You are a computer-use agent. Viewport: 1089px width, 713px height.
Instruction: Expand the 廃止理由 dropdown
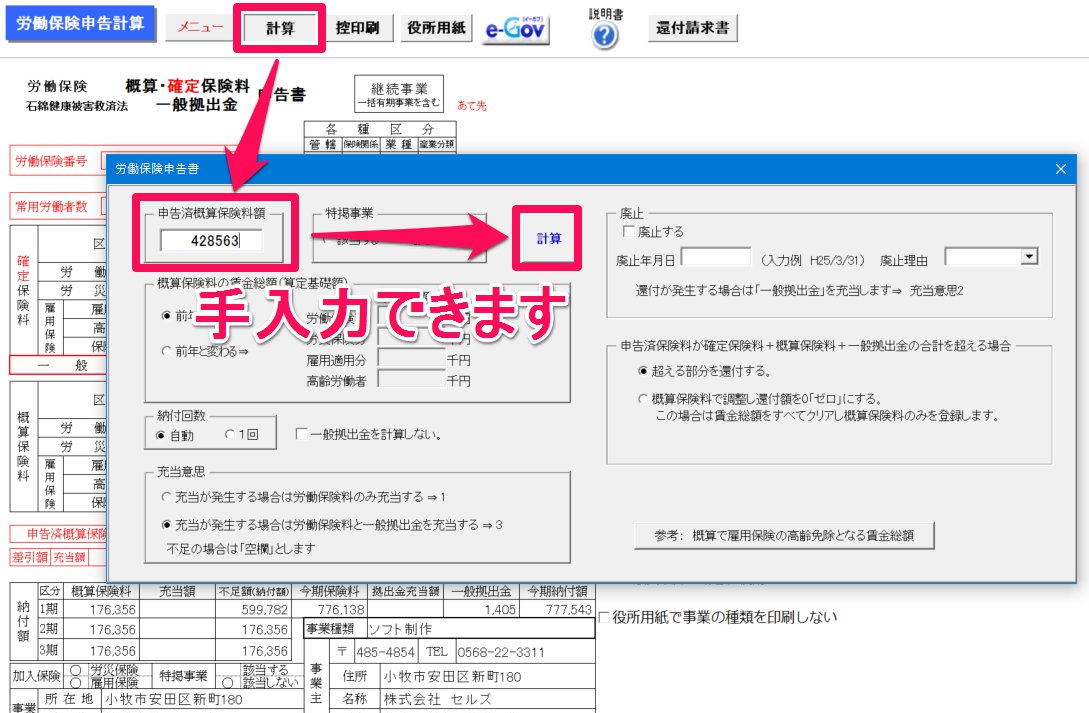[1028, 258]
